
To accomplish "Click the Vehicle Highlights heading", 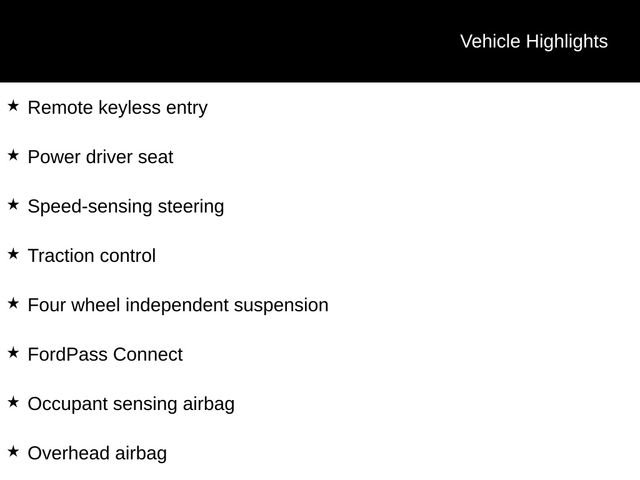I will [x=533, y=42].
